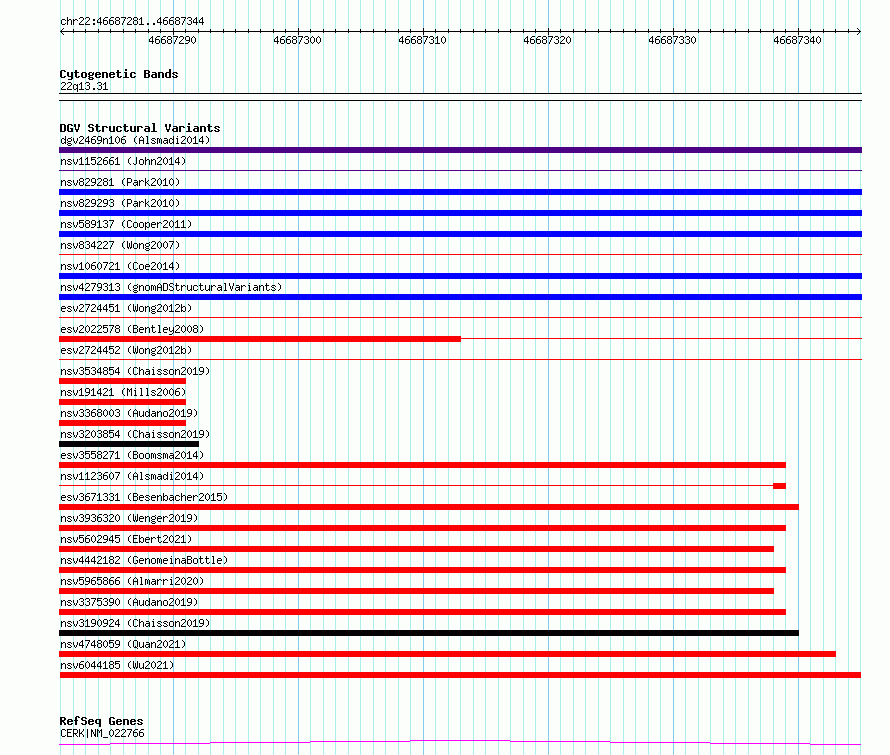
Task: Select variant nsv829281 (Park2010)
Action: pyautogui.click(x=120, y=182)
